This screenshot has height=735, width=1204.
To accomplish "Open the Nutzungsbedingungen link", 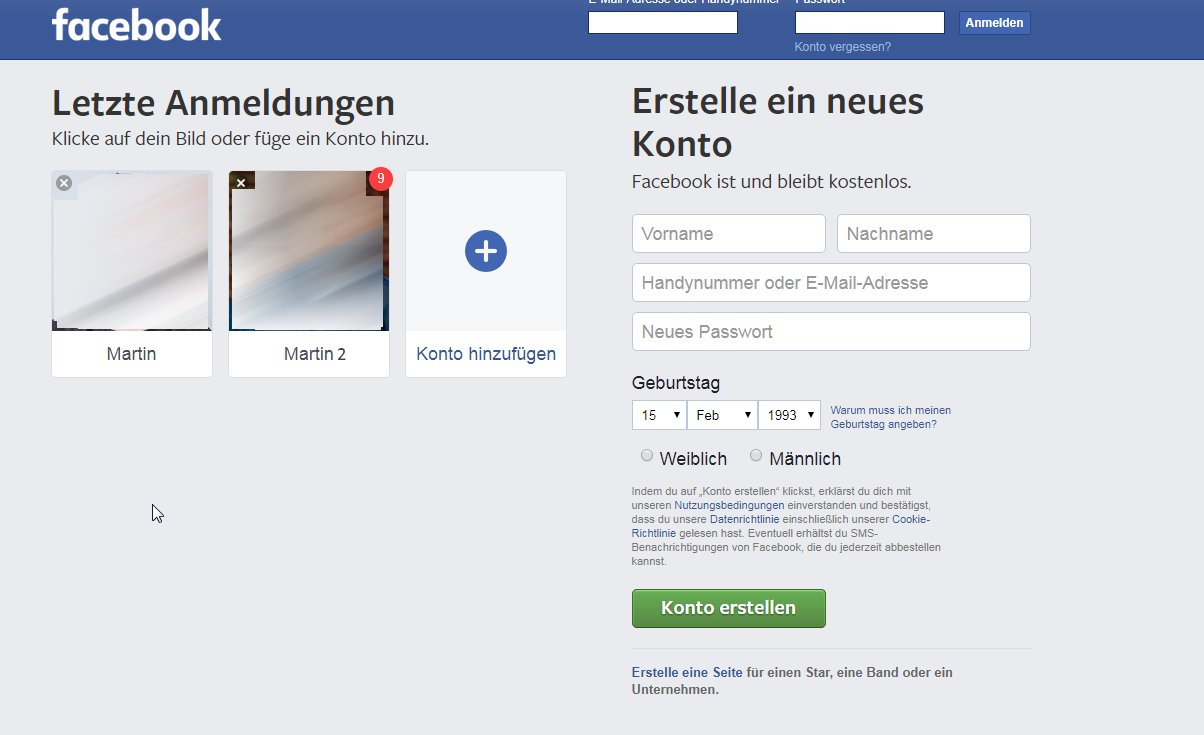I will [730, 506].
